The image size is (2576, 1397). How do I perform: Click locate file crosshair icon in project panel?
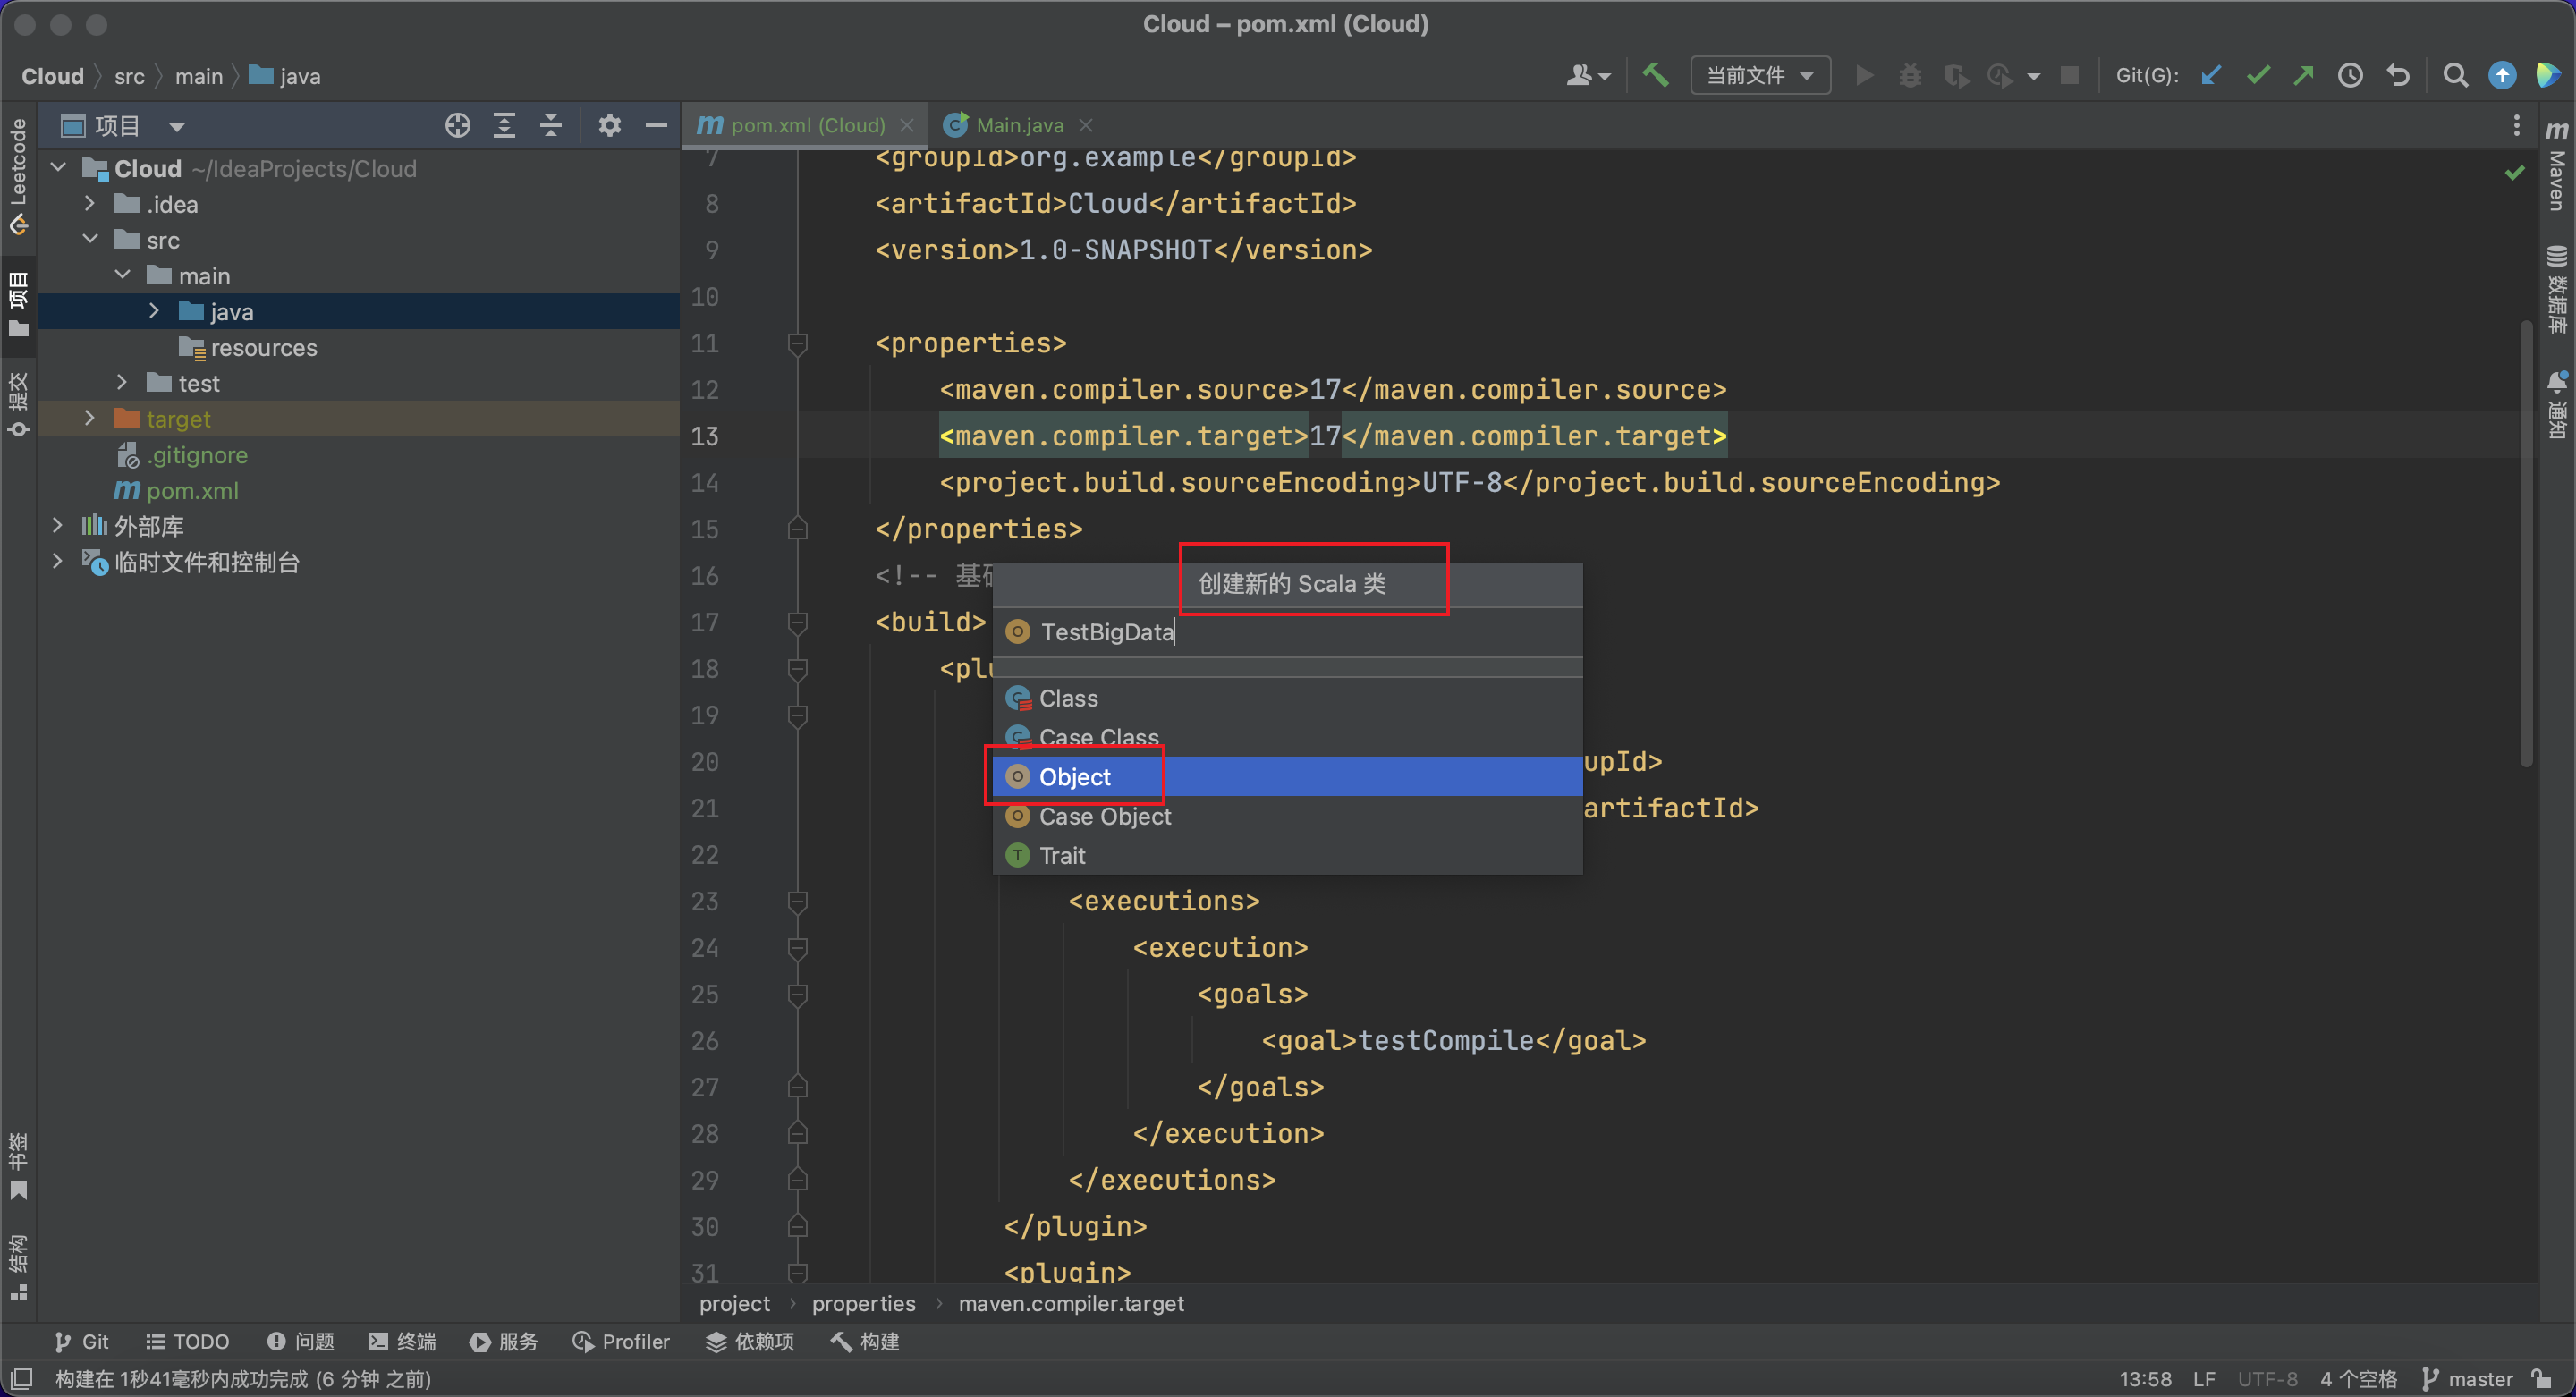[x=457, y=126]
